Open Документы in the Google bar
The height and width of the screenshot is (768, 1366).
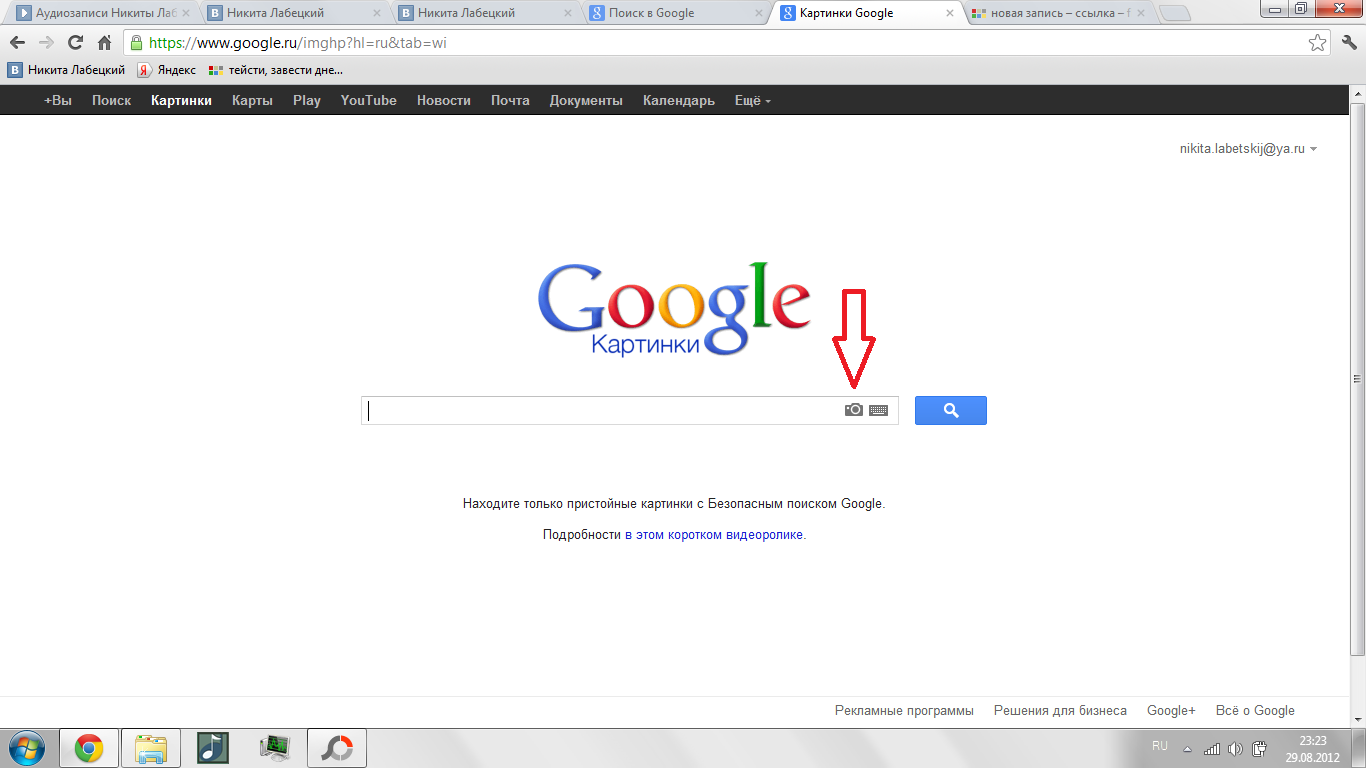pyautogui.click(x=586, y=100)
